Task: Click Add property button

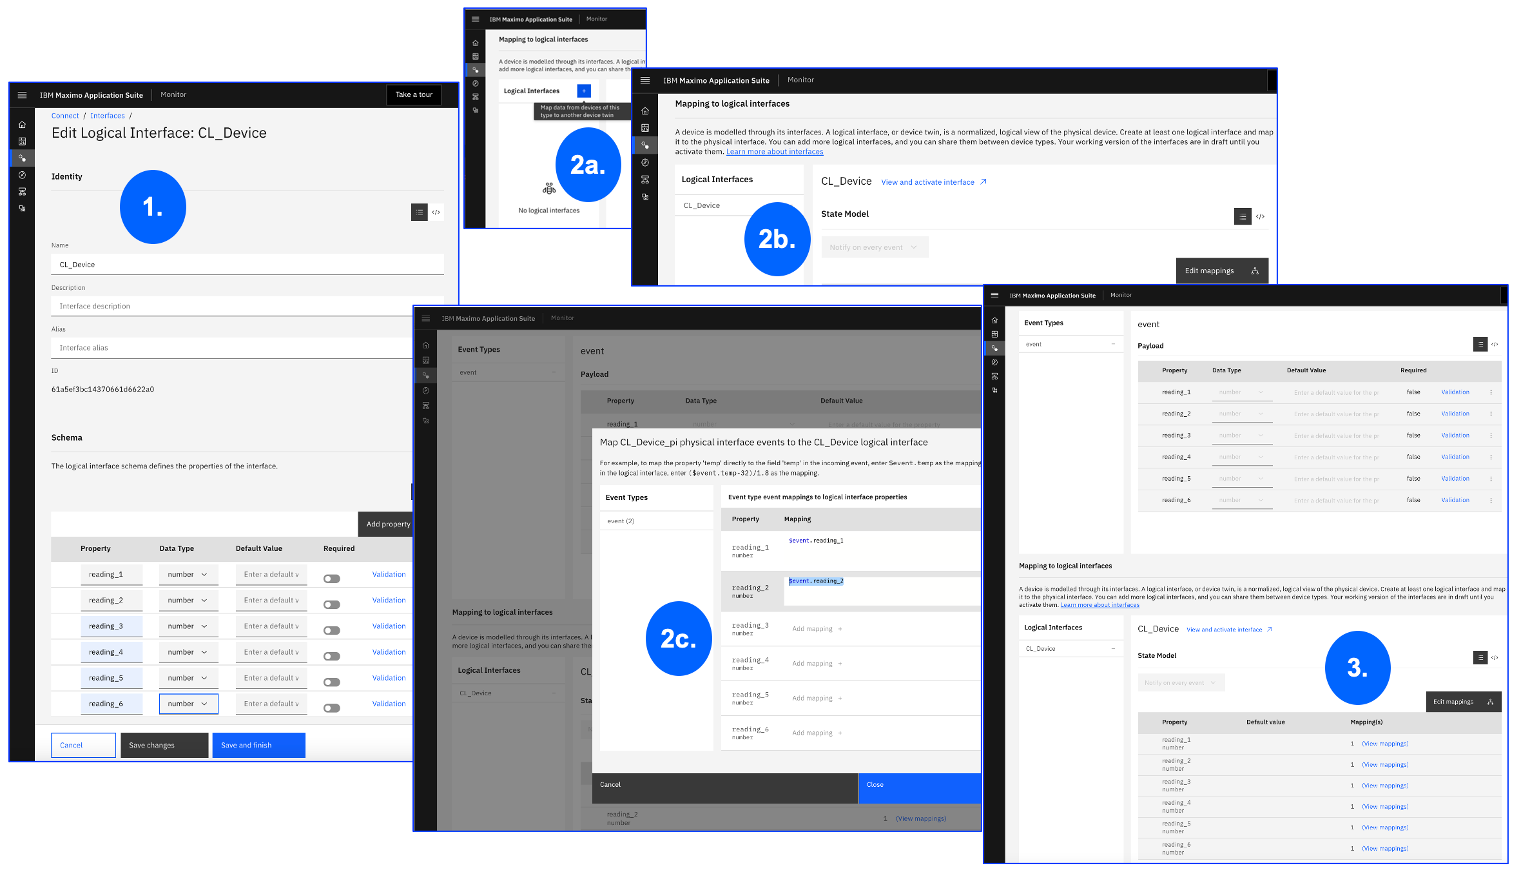Action: coord(385,524)
